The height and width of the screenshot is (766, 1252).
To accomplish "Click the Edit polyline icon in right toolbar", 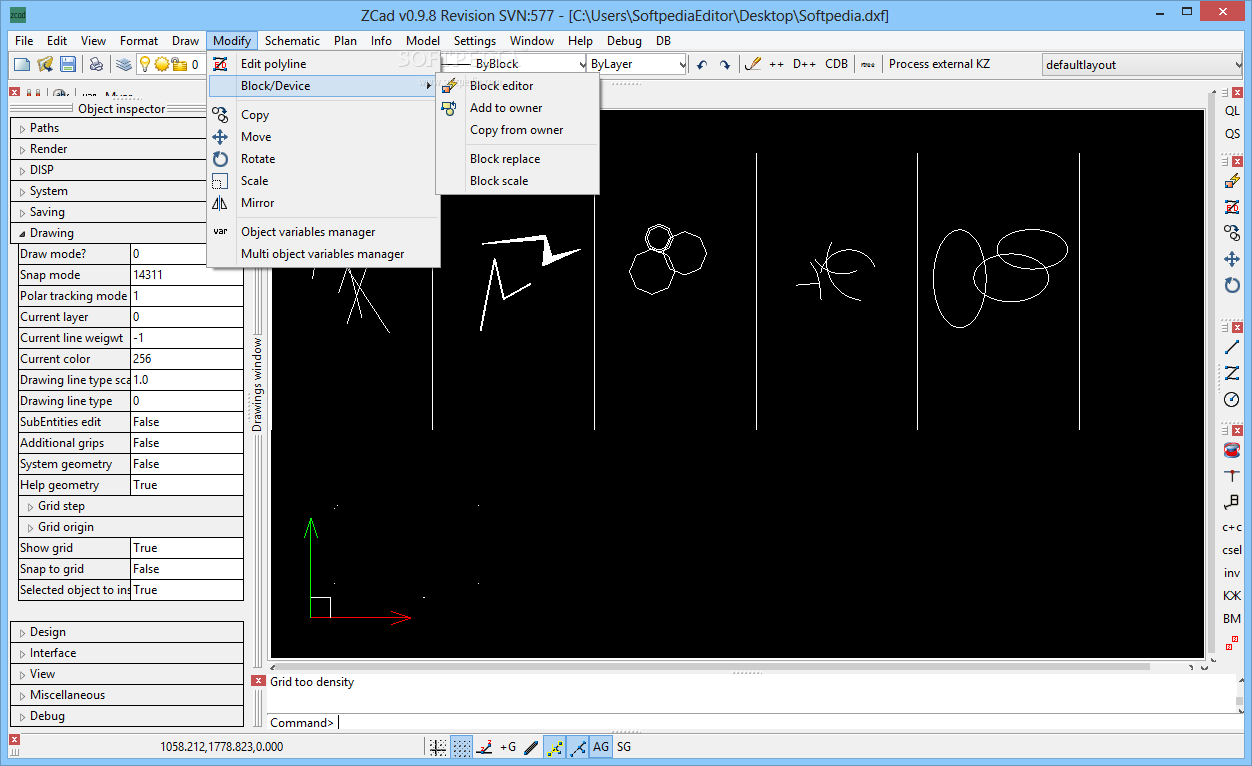I will point(1232,207).
